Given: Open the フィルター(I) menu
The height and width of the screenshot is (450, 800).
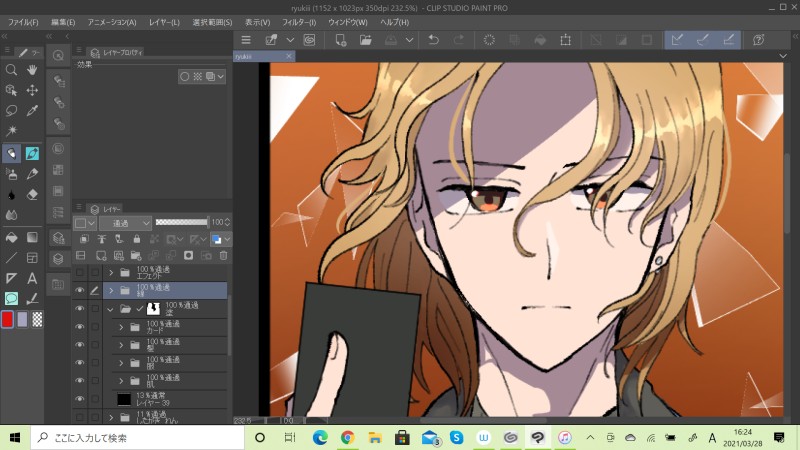Looking at the screenshot, I should tap(299, 22).
